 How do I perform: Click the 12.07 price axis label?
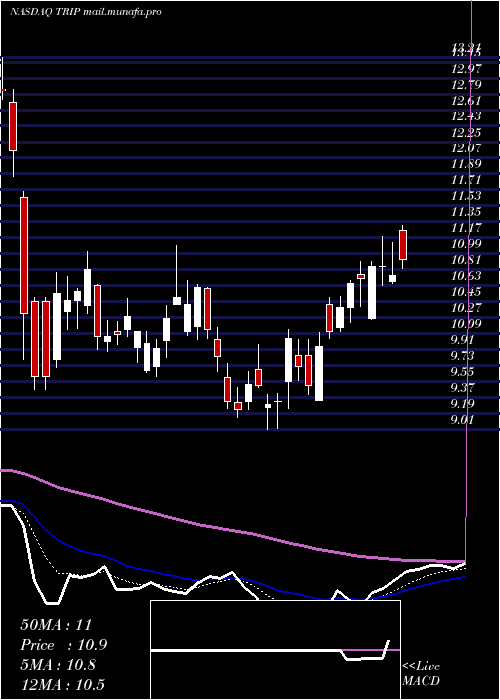(467, 148)
